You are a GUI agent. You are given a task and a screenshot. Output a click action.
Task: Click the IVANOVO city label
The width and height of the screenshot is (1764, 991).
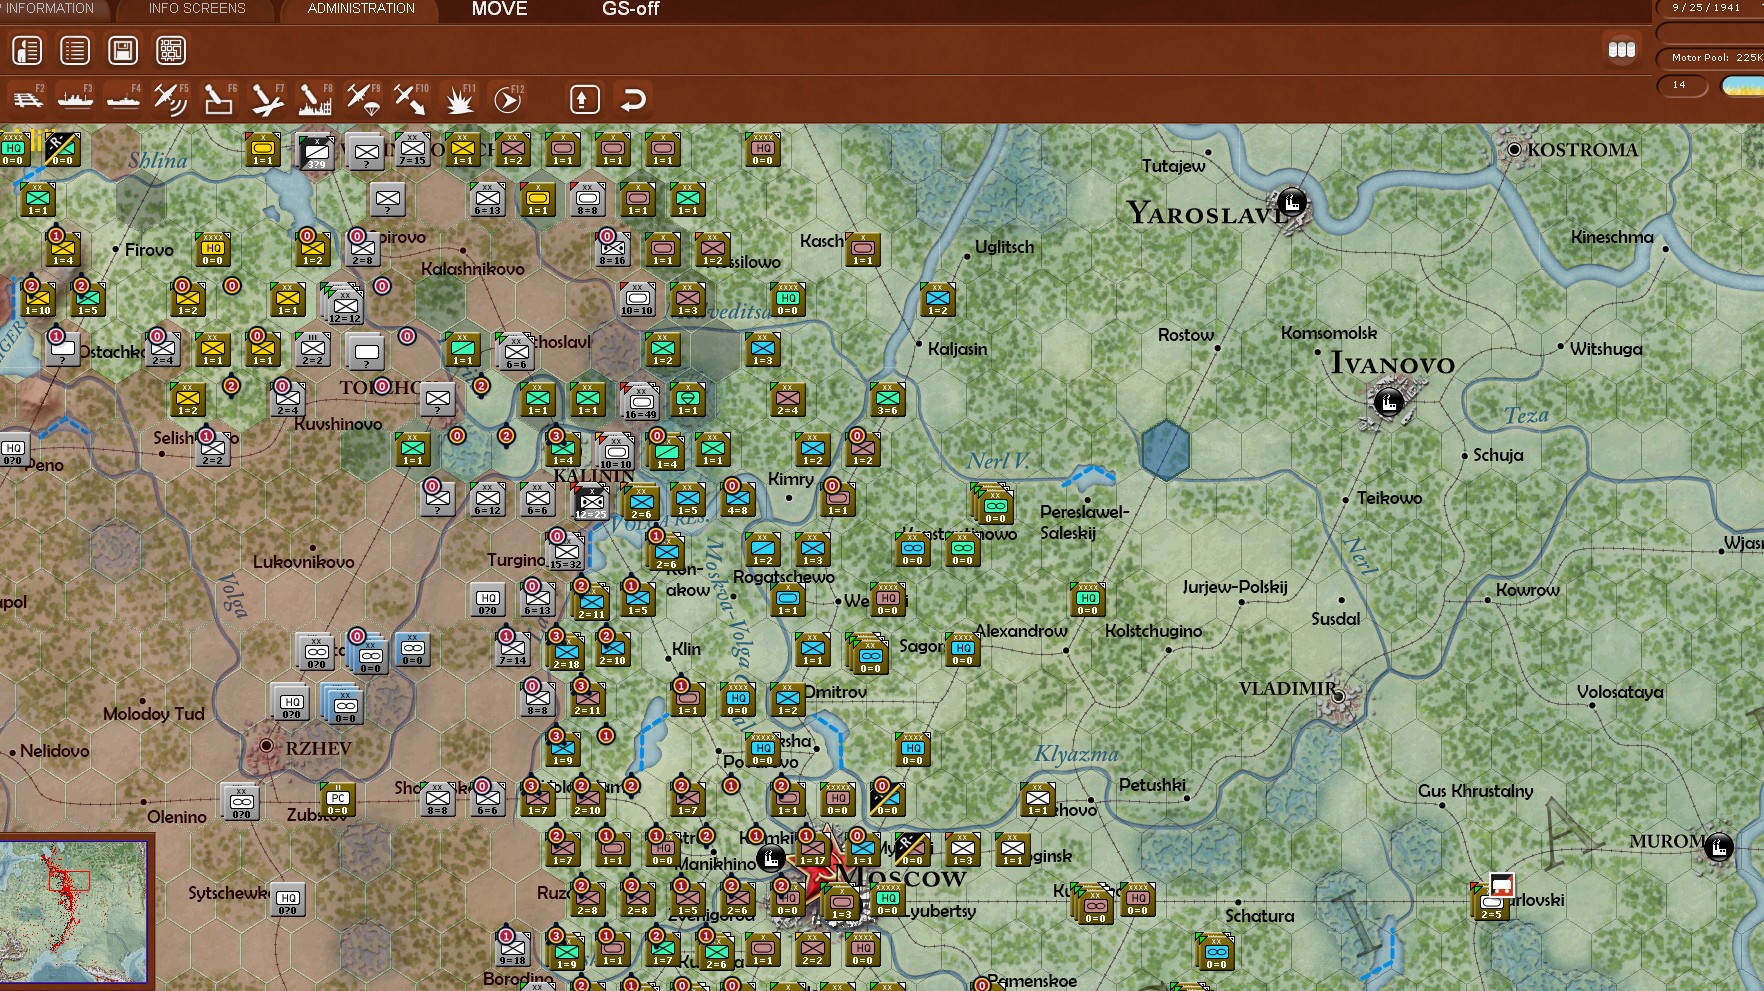coord(1392,364)
